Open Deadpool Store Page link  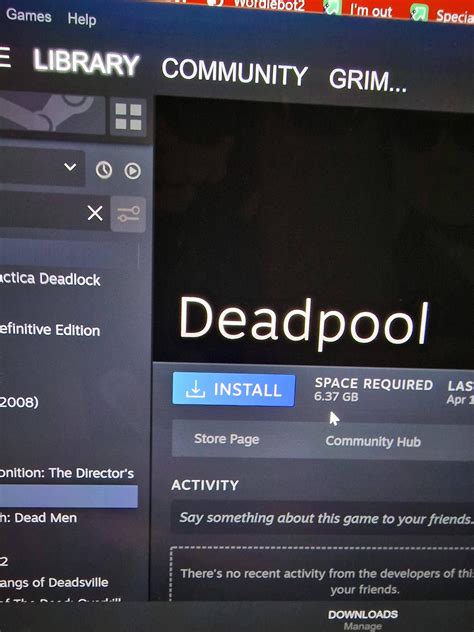click(x=227, y=439)
